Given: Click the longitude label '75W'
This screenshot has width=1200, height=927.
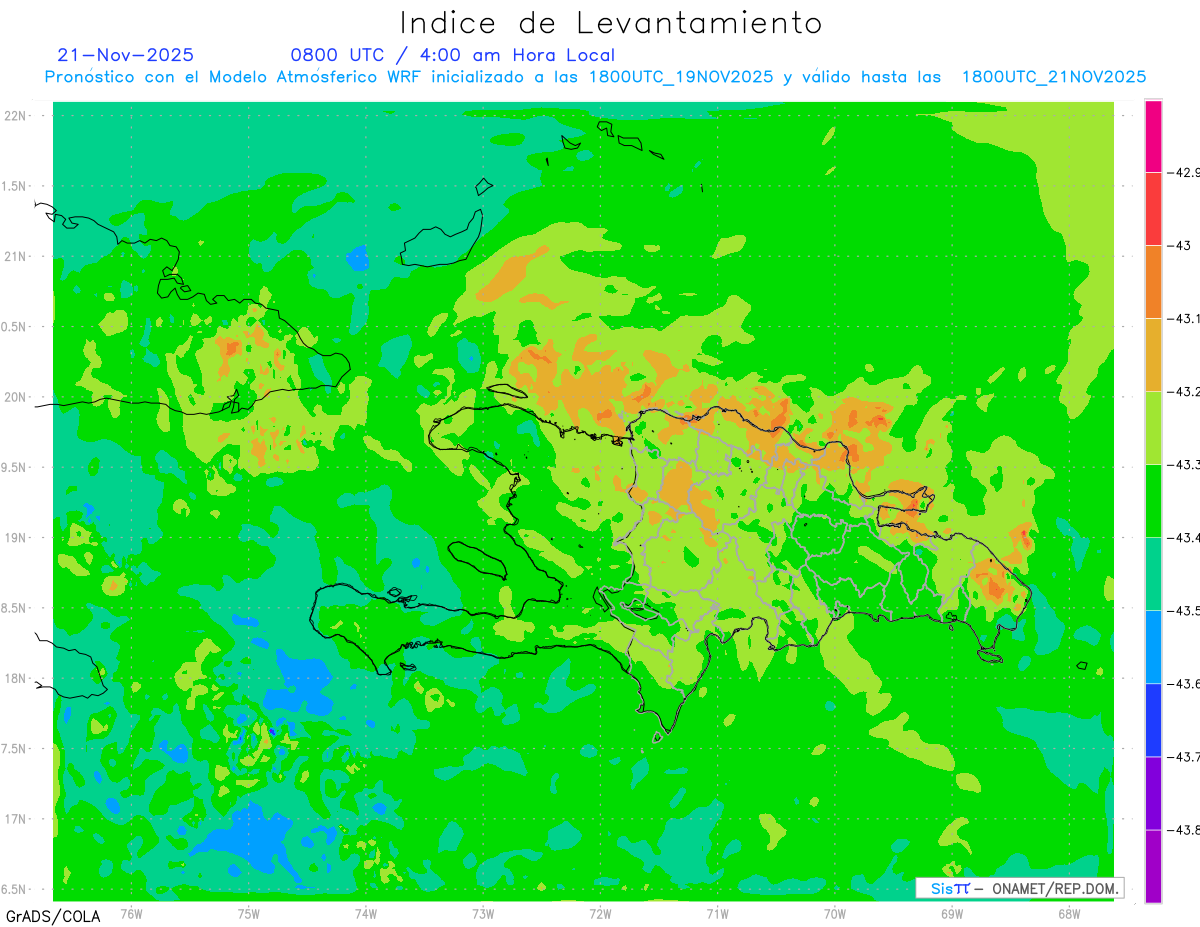Looking at the screenshot, I should (x=249, y=914).
